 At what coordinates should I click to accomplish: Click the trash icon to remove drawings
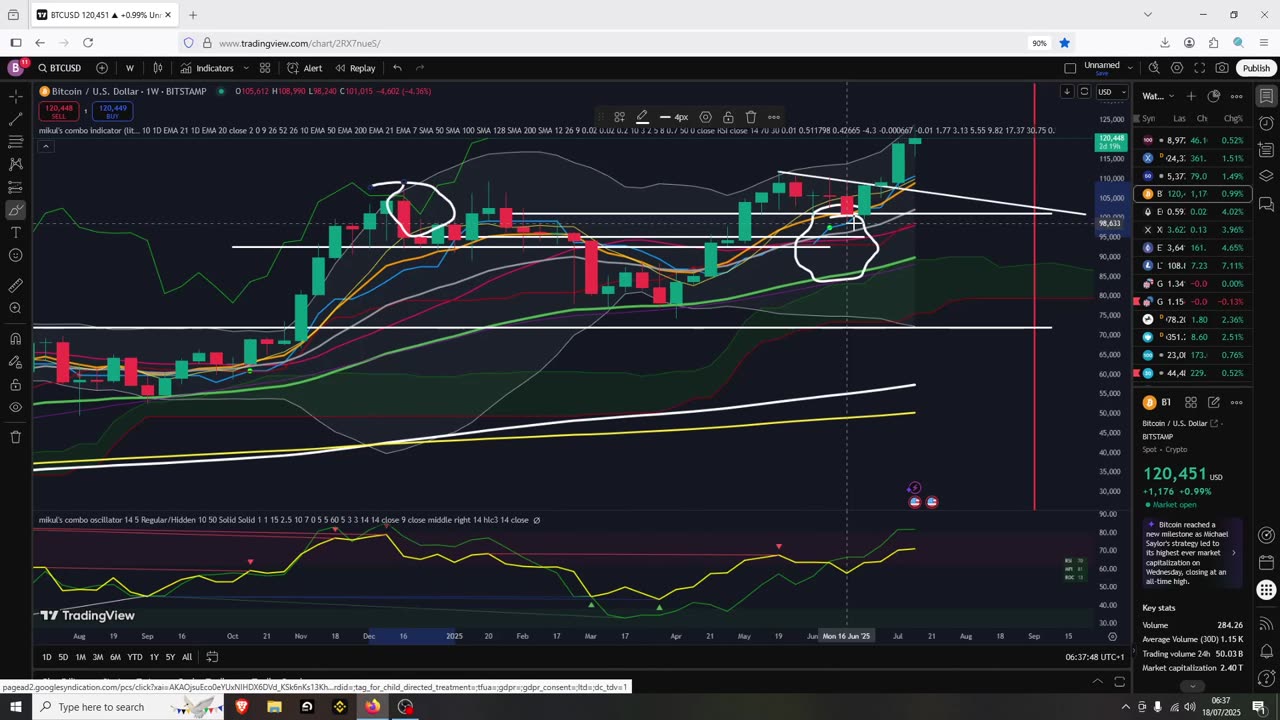[x=15, y=437]
